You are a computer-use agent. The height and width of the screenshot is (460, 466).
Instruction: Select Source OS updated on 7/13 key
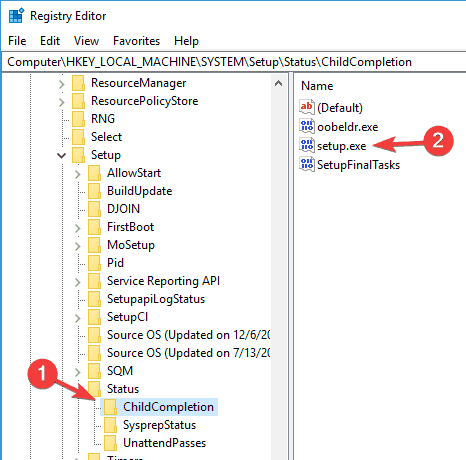pyautogui.click(x=188, y=353)
